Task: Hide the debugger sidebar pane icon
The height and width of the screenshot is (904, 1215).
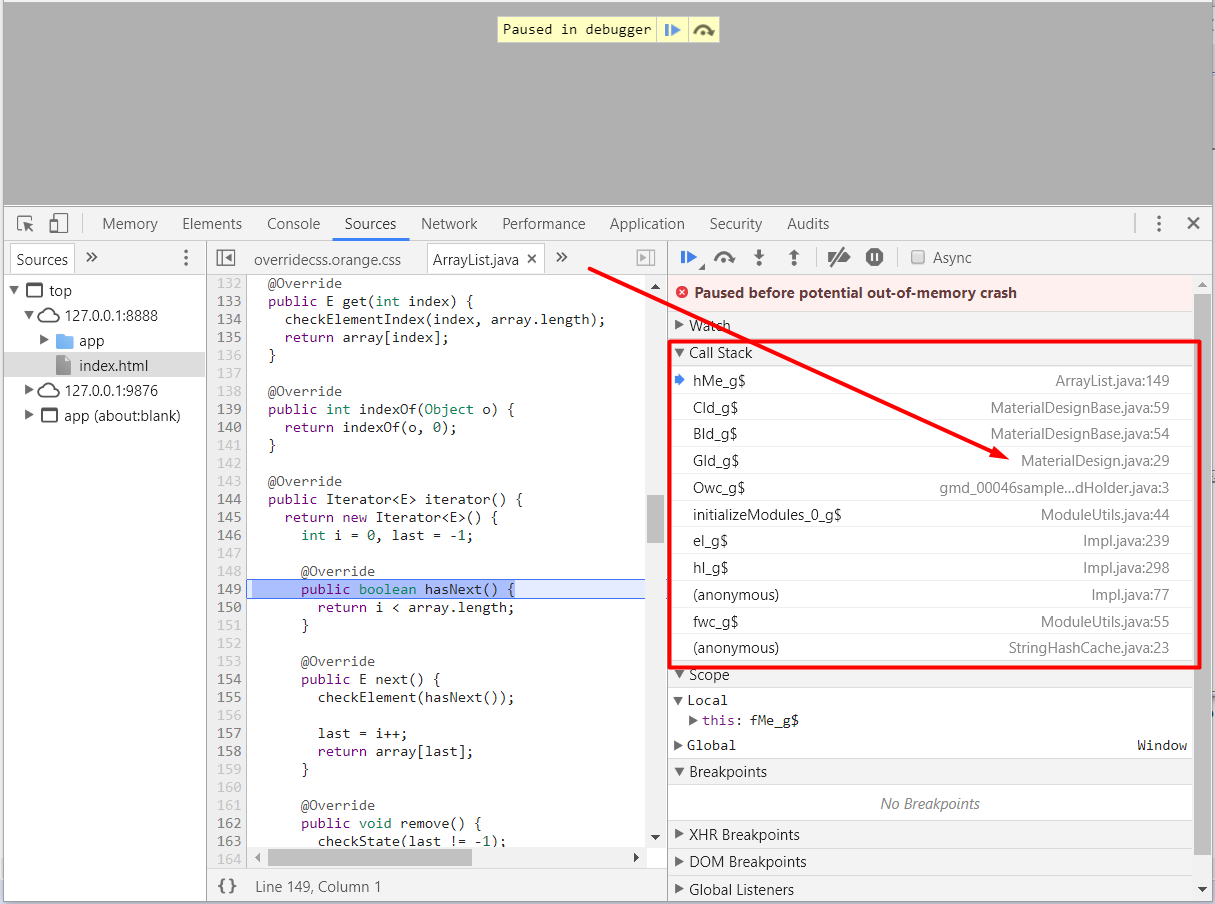Action: coord(646,258)
